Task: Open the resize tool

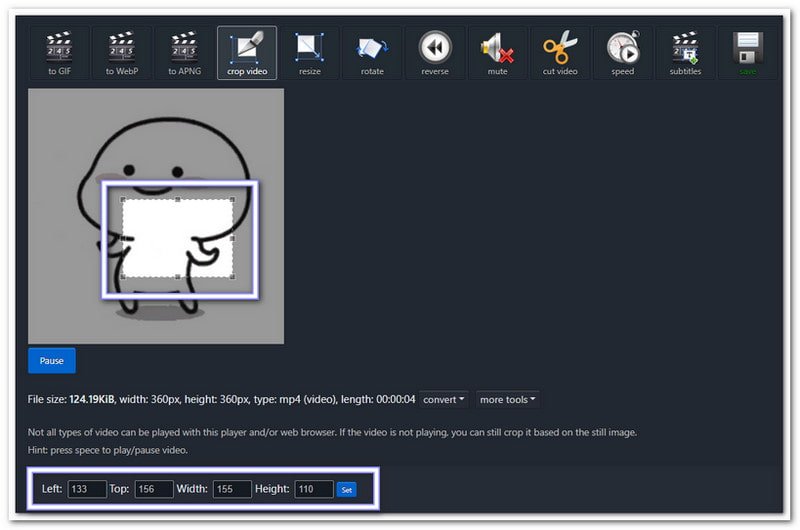Action: (x=309, y=53)
